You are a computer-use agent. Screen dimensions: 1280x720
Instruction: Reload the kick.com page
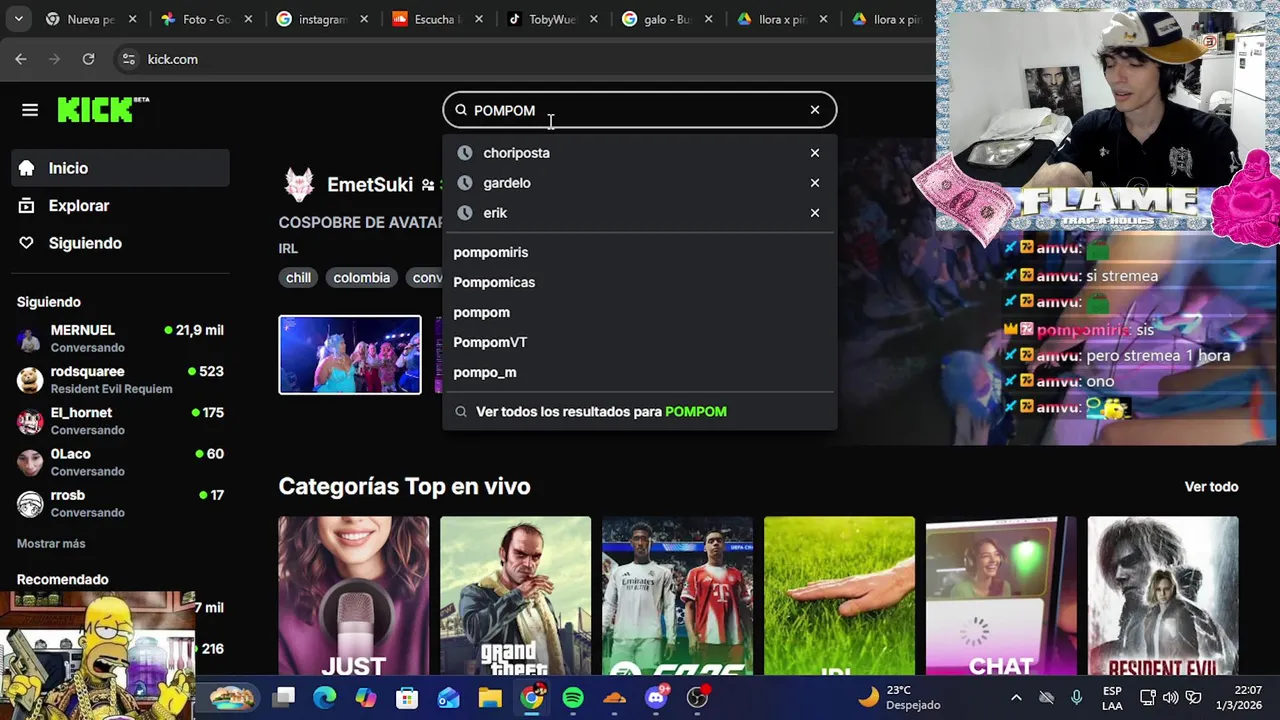point(88,59)
